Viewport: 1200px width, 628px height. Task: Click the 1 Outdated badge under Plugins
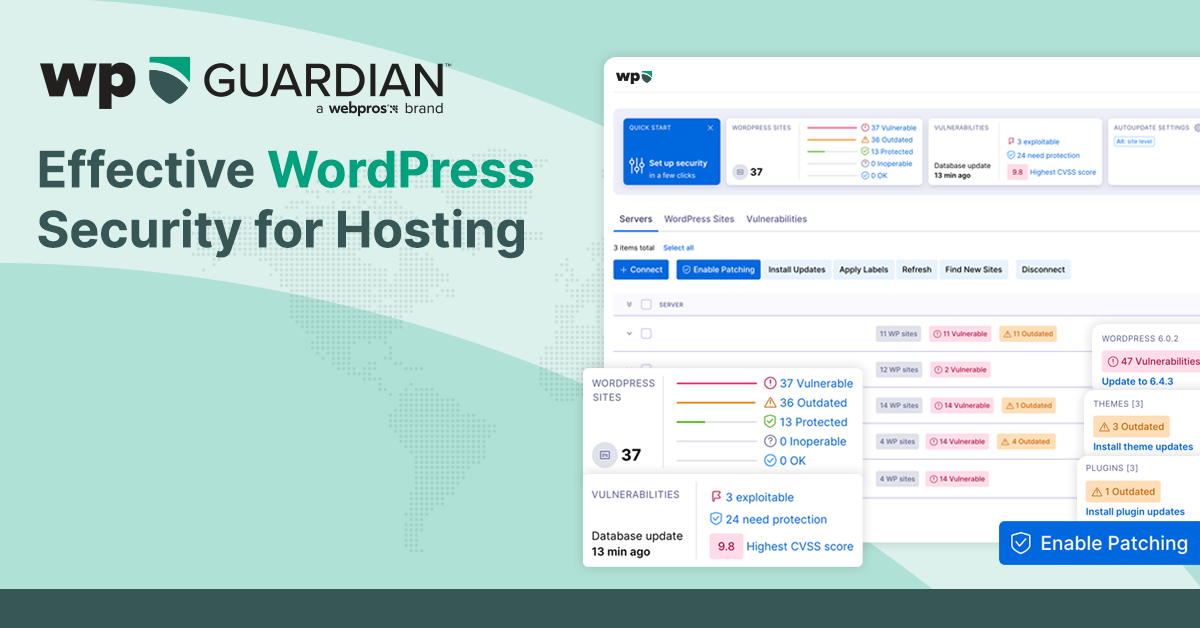click(1123, 492)
